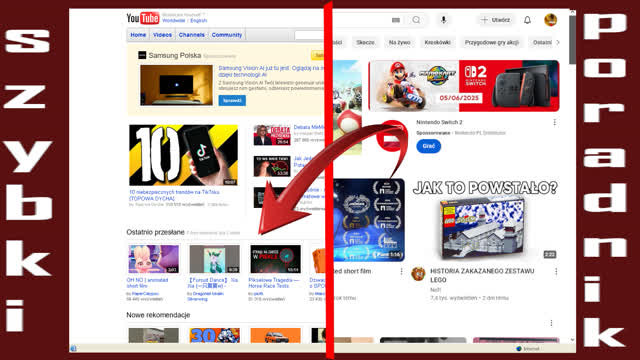Click the Debata video thumbnail
The image size is (640, 360).
[x=272, y=135]
